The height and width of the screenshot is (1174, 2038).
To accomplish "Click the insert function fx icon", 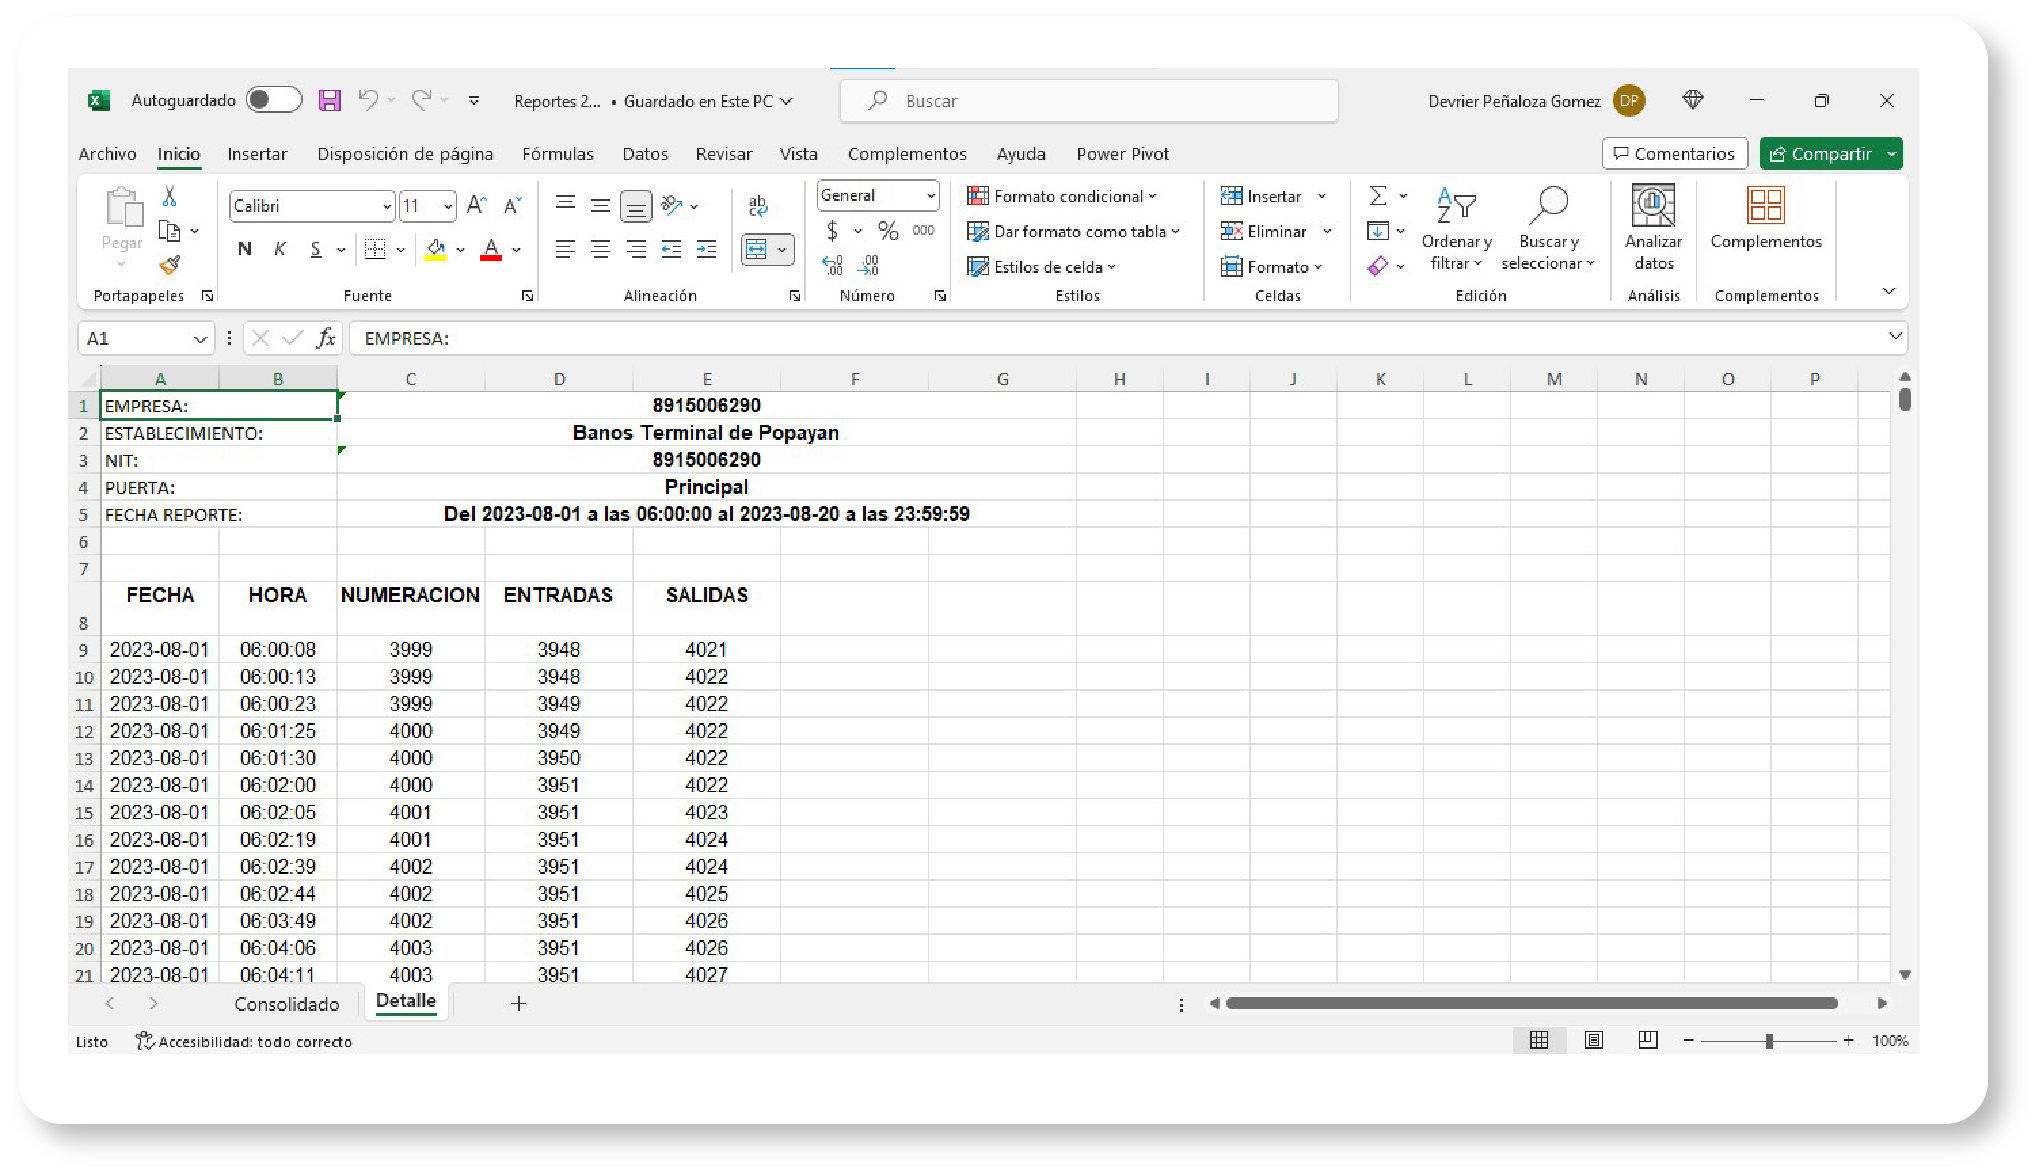I will (x=325, y=339).
